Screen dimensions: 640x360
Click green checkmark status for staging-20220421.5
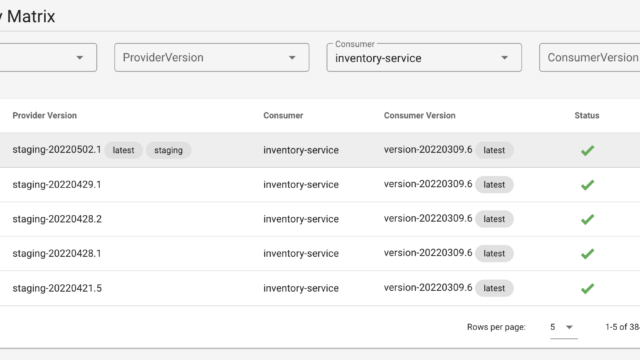click(587, 289)
